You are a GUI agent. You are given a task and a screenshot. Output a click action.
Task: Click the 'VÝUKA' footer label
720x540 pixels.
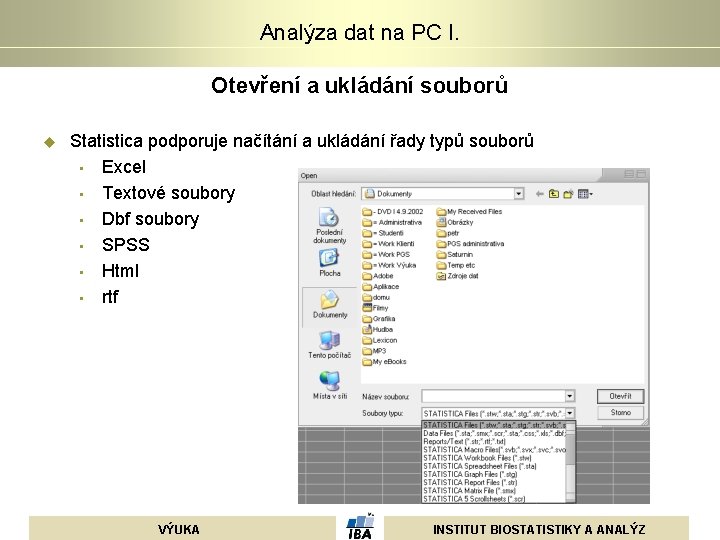click(179, 529)
